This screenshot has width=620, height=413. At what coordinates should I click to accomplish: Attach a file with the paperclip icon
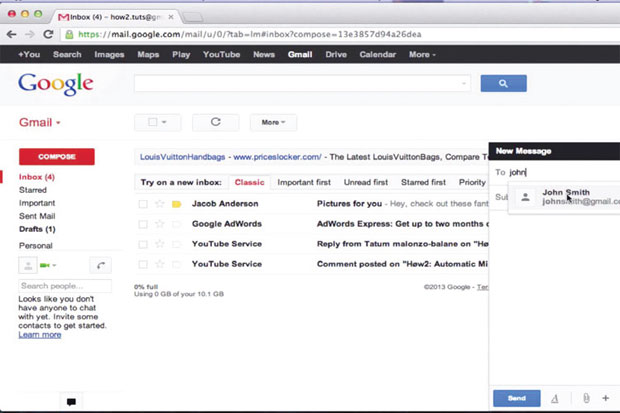[x=586, y=398]
